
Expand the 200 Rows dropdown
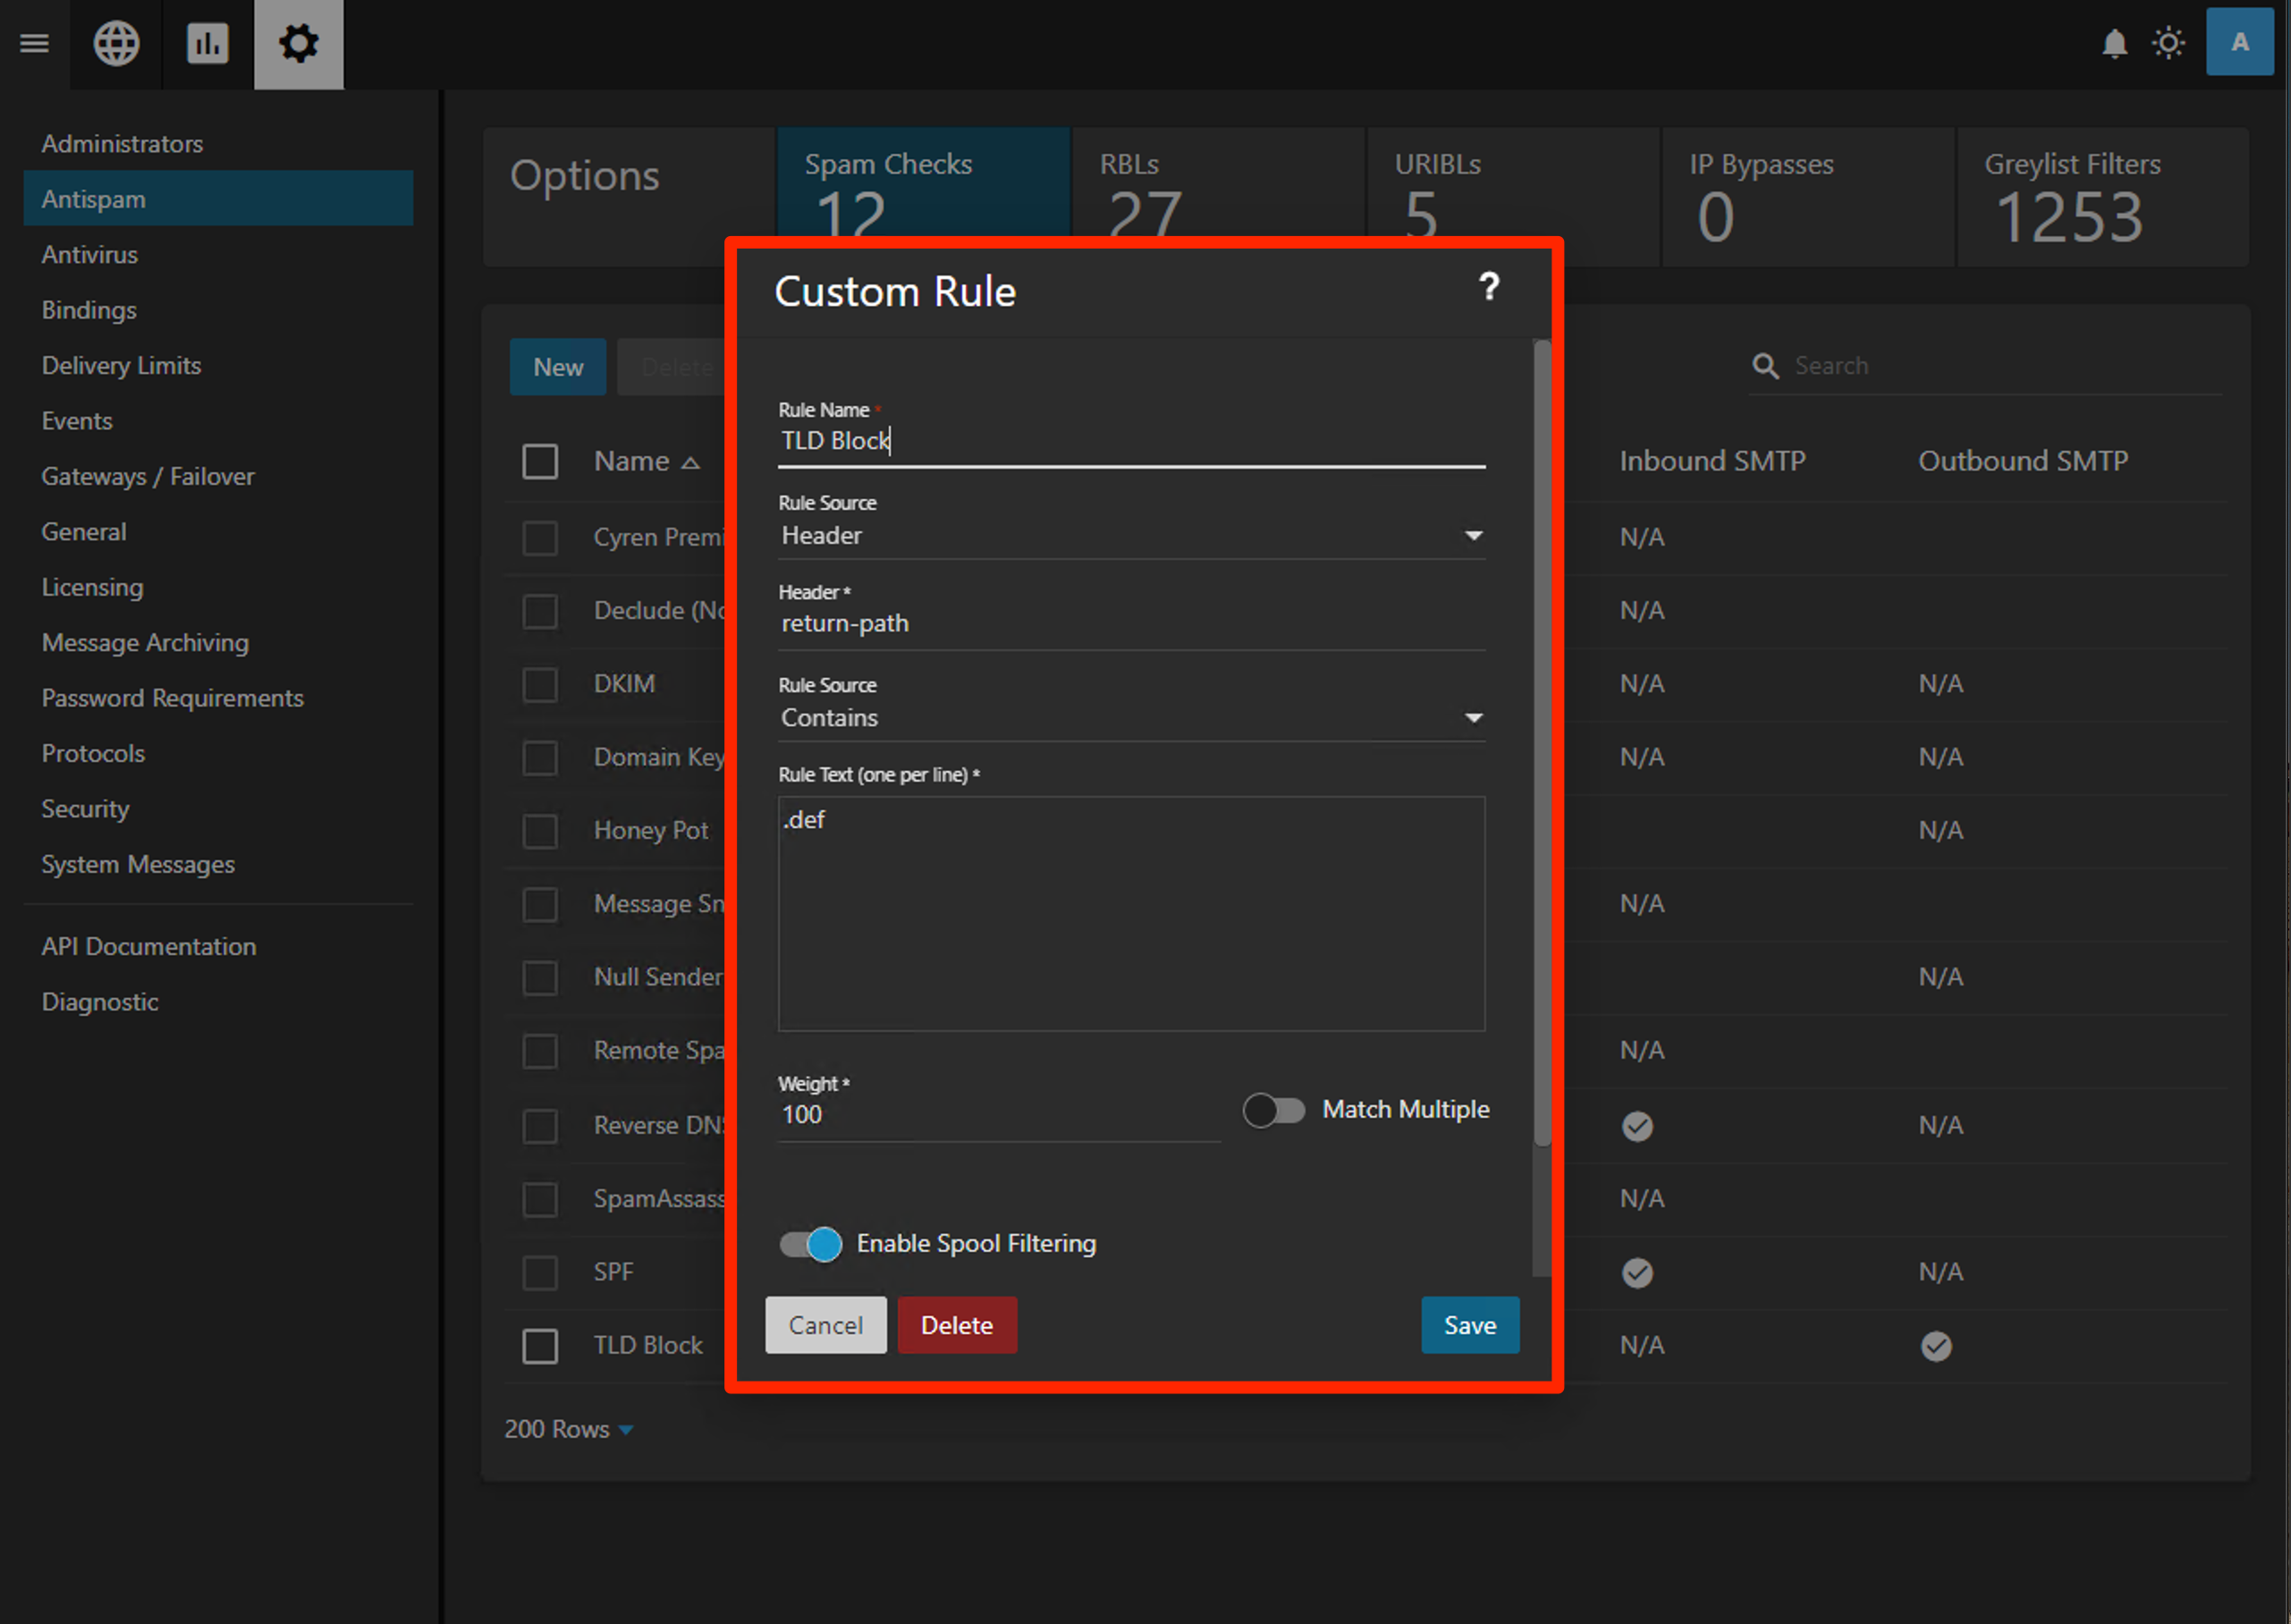point(568,1429)
